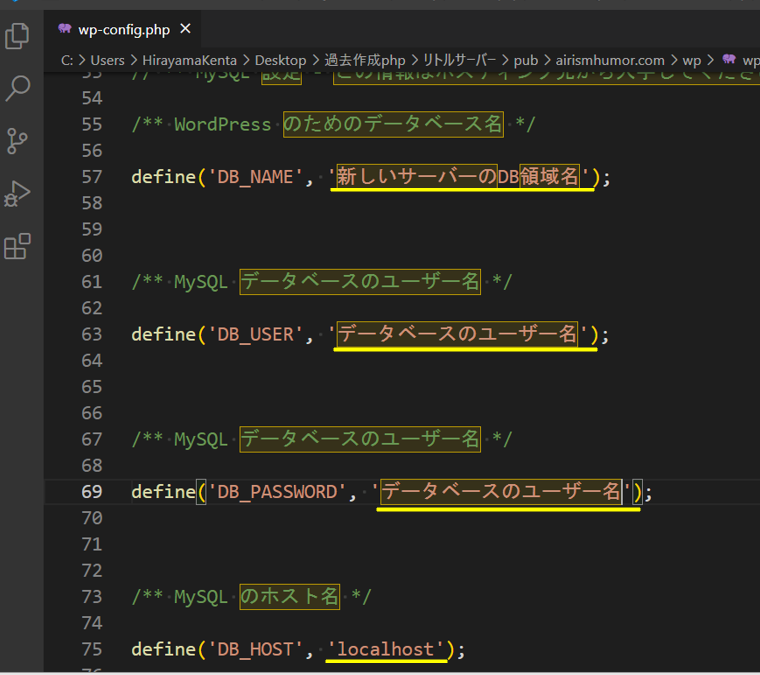Click line number 69 in the gutter
The height and width of the screenshot is (675, 760).
coord(92,492)
